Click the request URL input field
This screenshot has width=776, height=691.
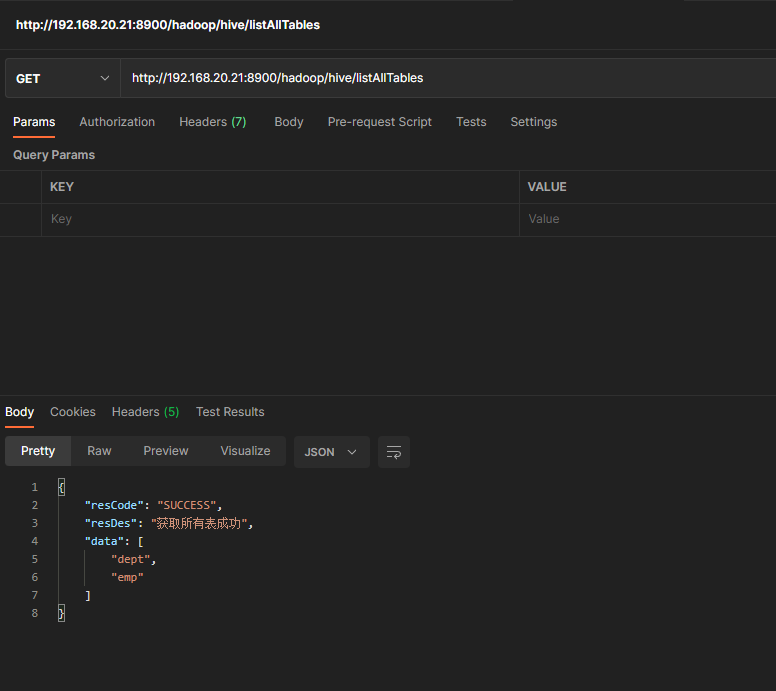(x=448, y=78)
